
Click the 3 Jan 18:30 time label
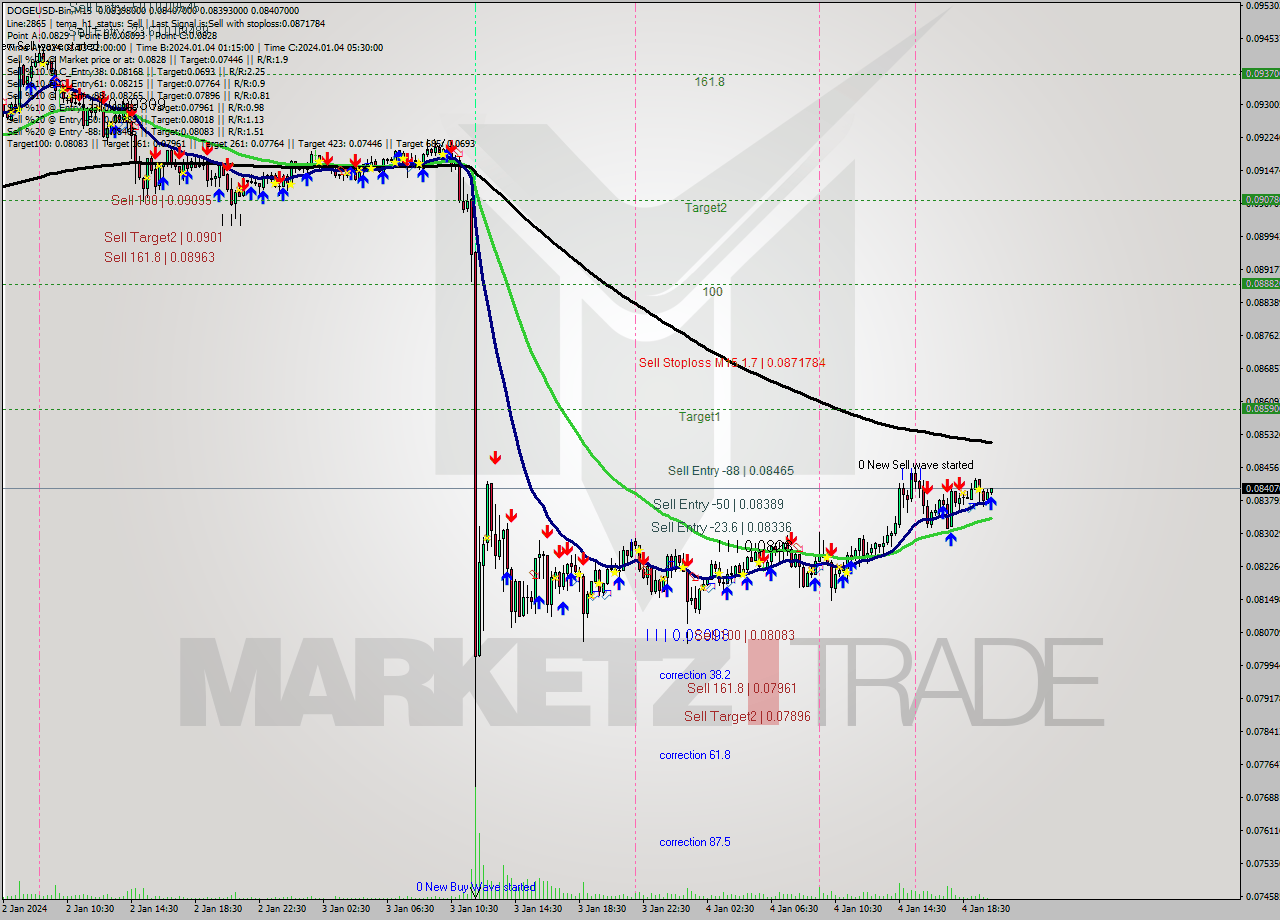click(x=603, y=909)
